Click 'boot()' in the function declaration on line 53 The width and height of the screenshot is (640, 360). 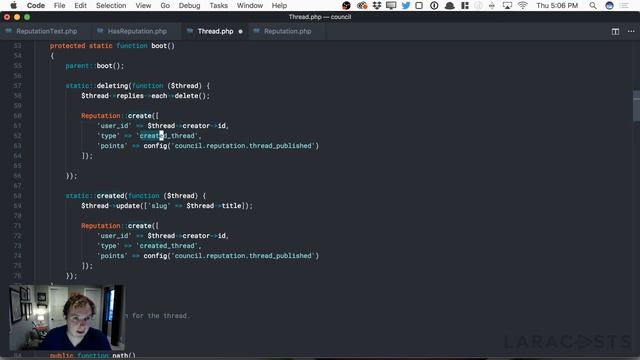(x=163, y=46)
